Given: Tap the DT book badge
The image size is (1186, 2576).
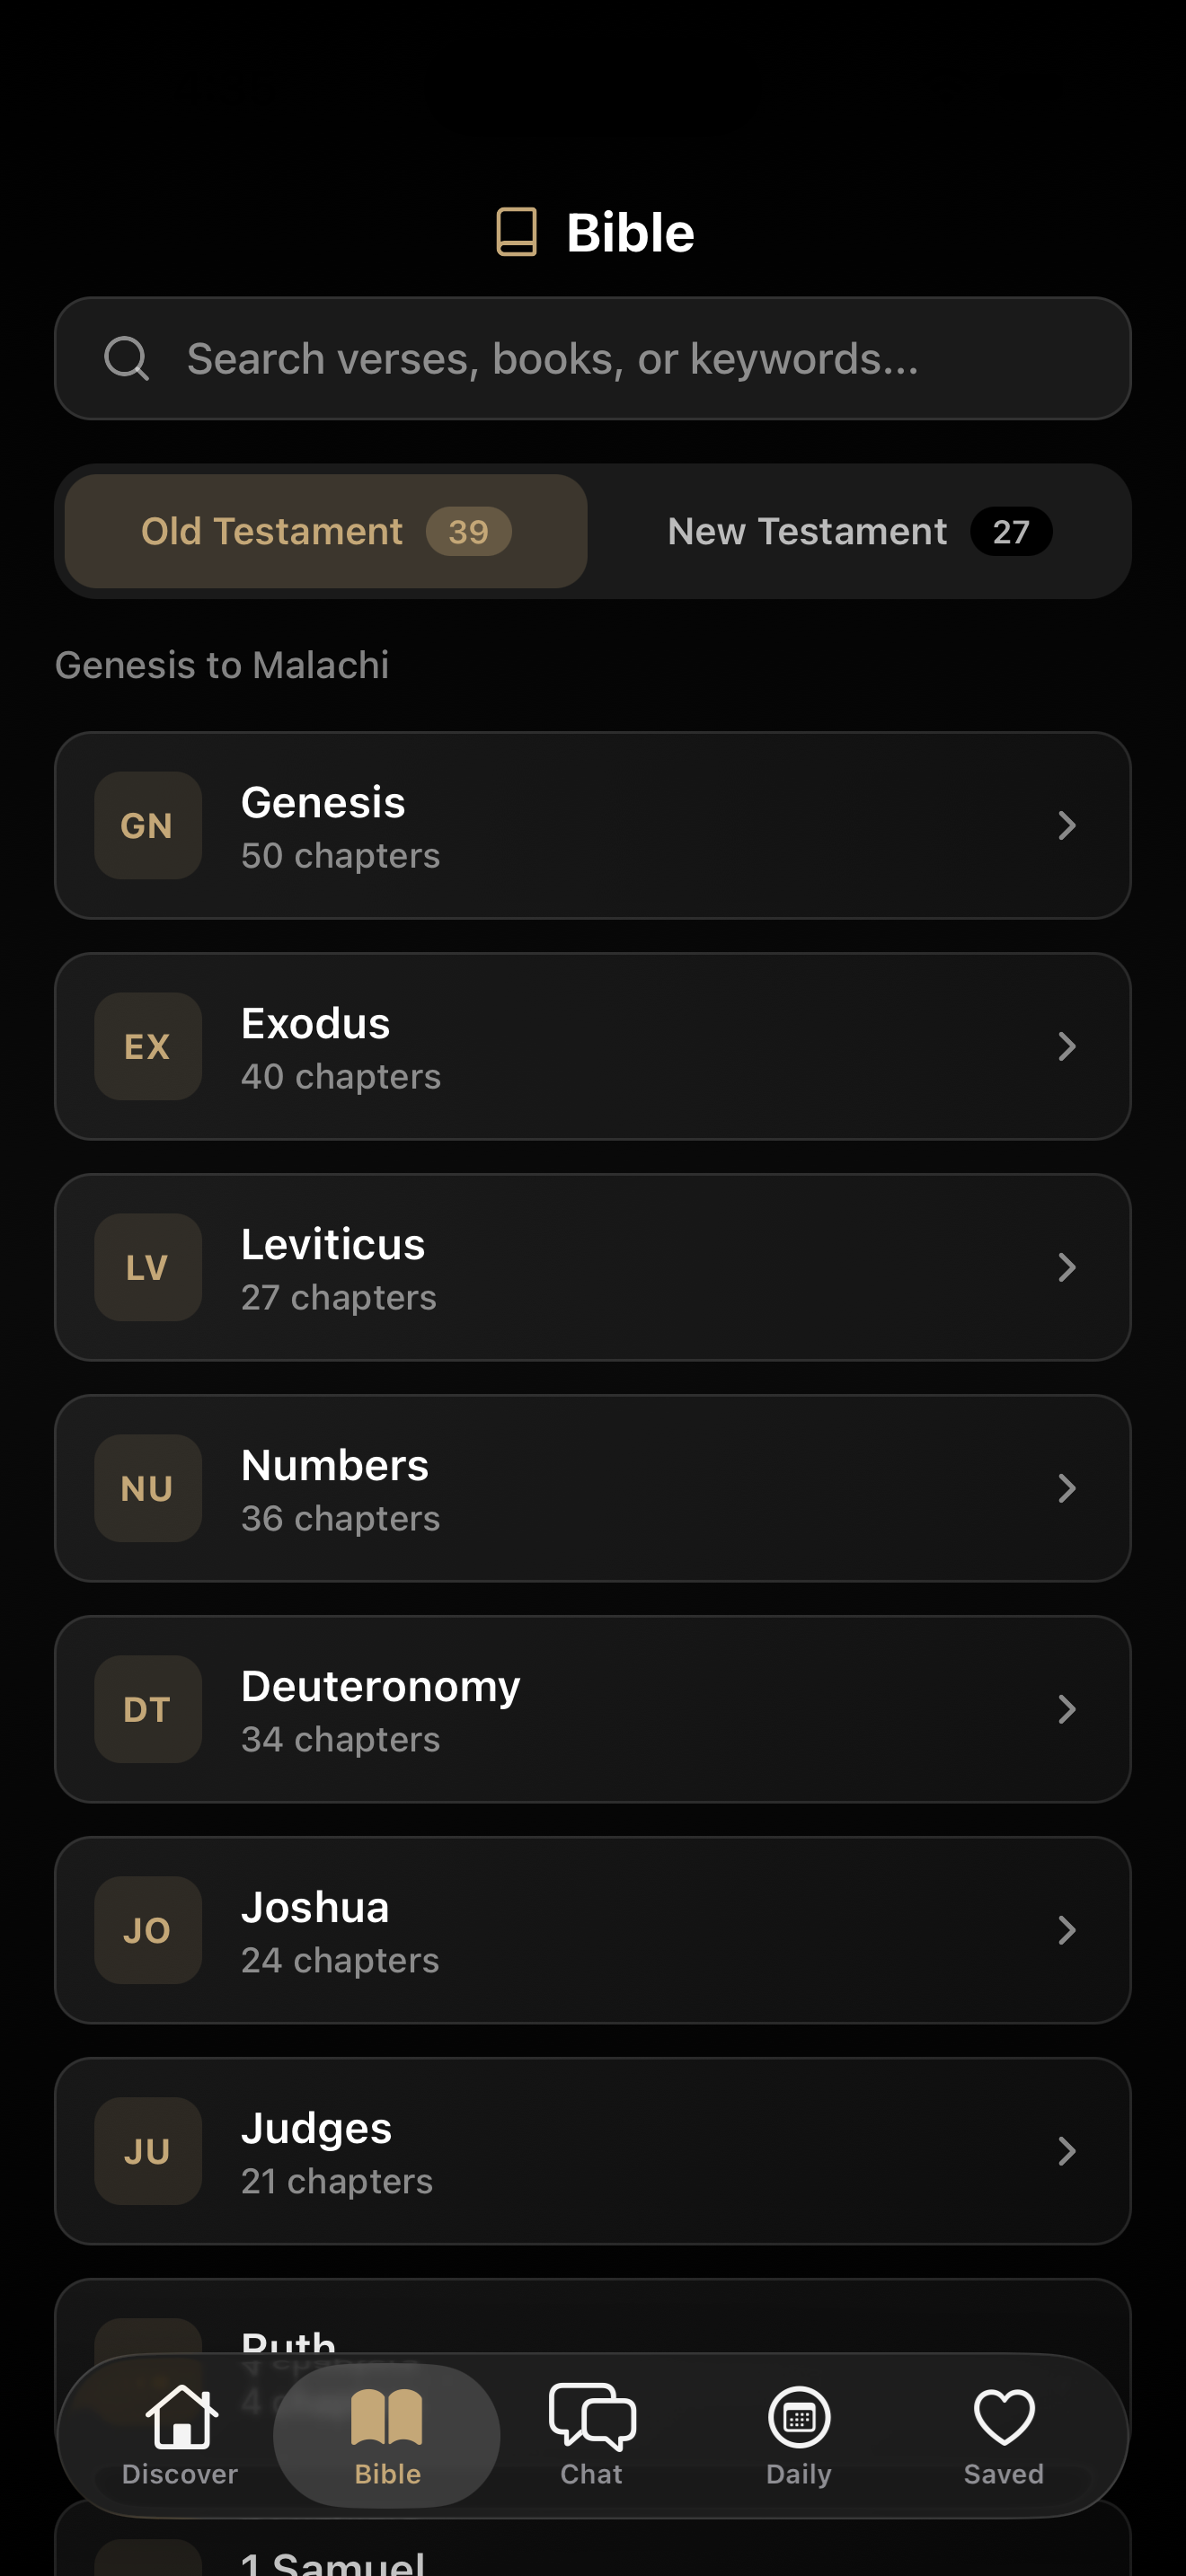Looking at the screenshot, I should 148,1710.
